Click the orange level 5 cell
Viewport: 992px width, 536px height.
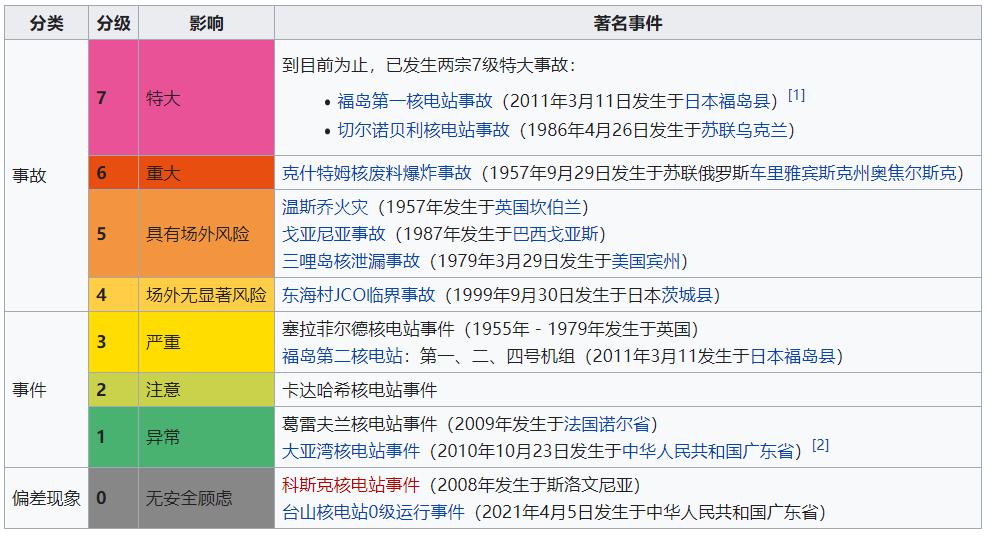tap(114, 234)
